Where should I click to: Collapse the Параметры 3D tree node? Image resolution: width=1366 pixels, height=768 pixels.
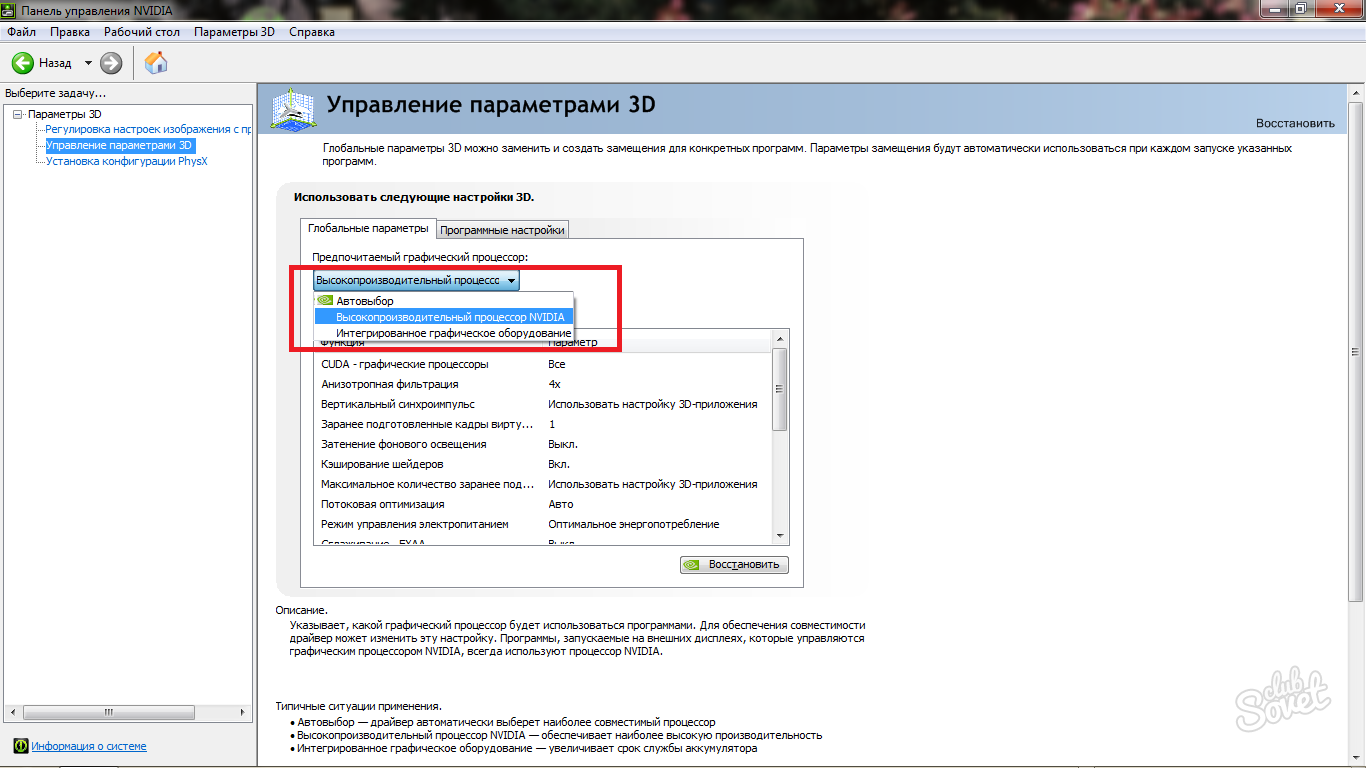point(17,114)
